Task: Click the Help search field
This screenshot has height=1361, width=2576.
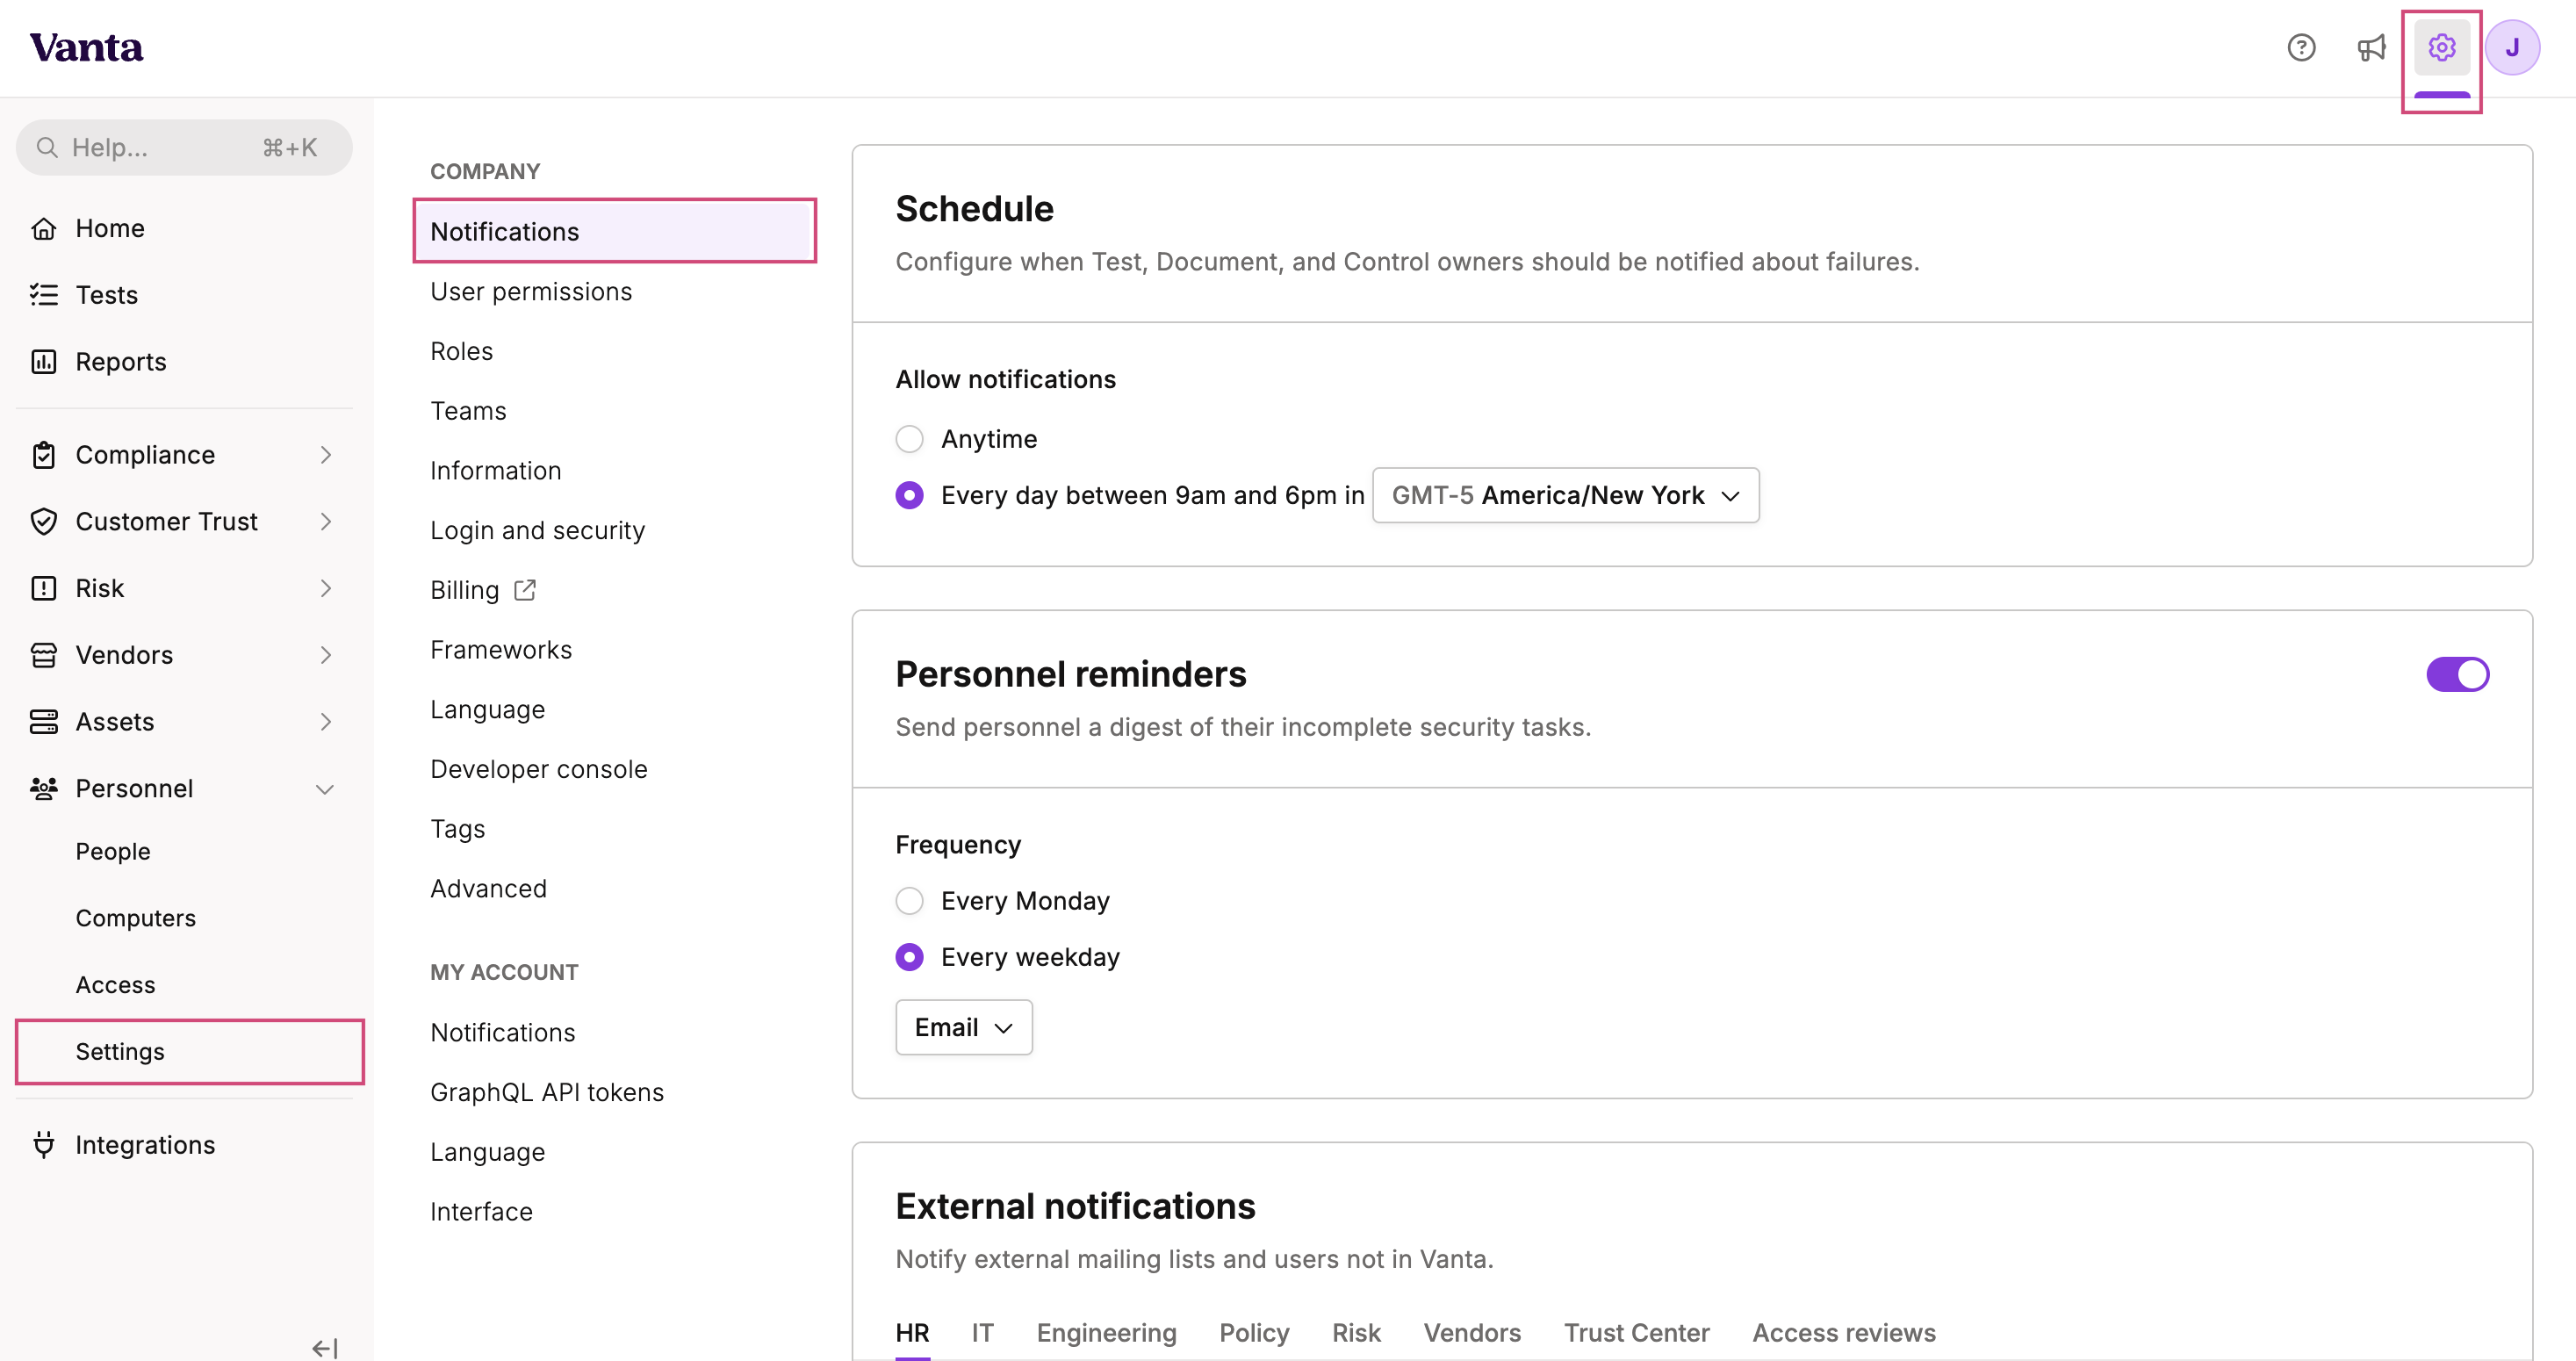Action: [184, 148]
